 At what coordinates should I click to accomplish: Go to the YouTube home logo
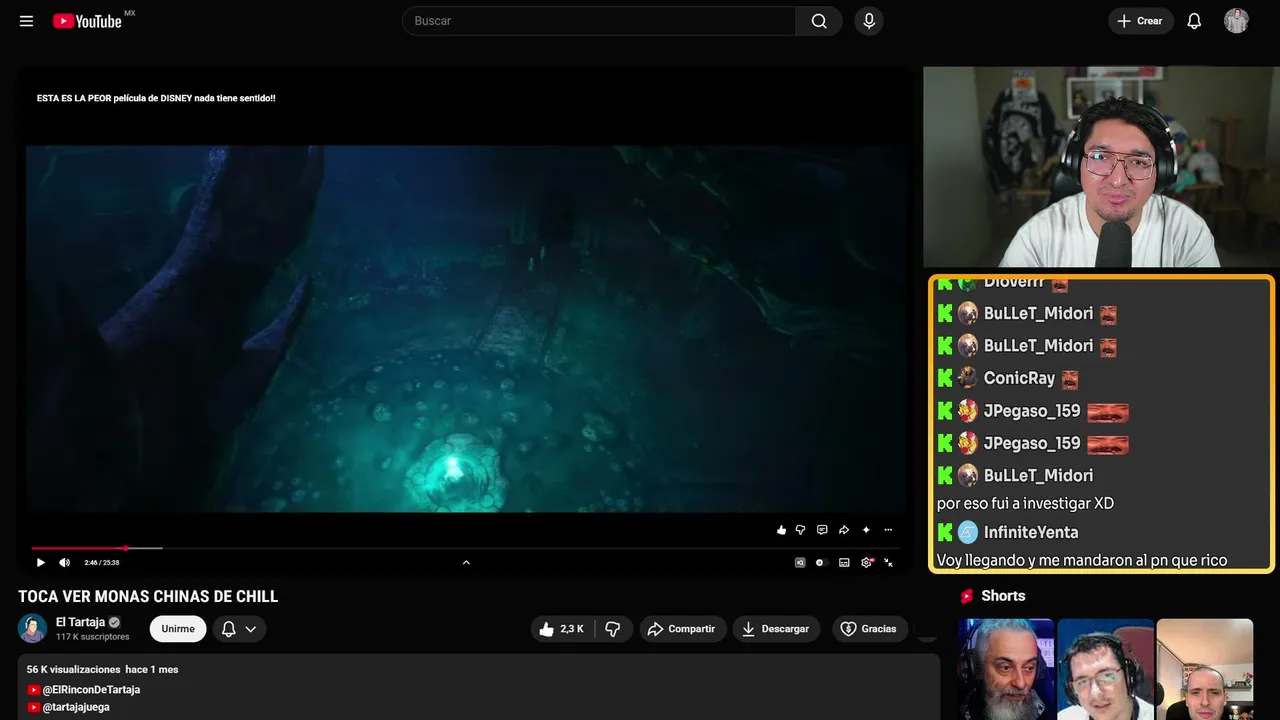[x=88, y=21]
